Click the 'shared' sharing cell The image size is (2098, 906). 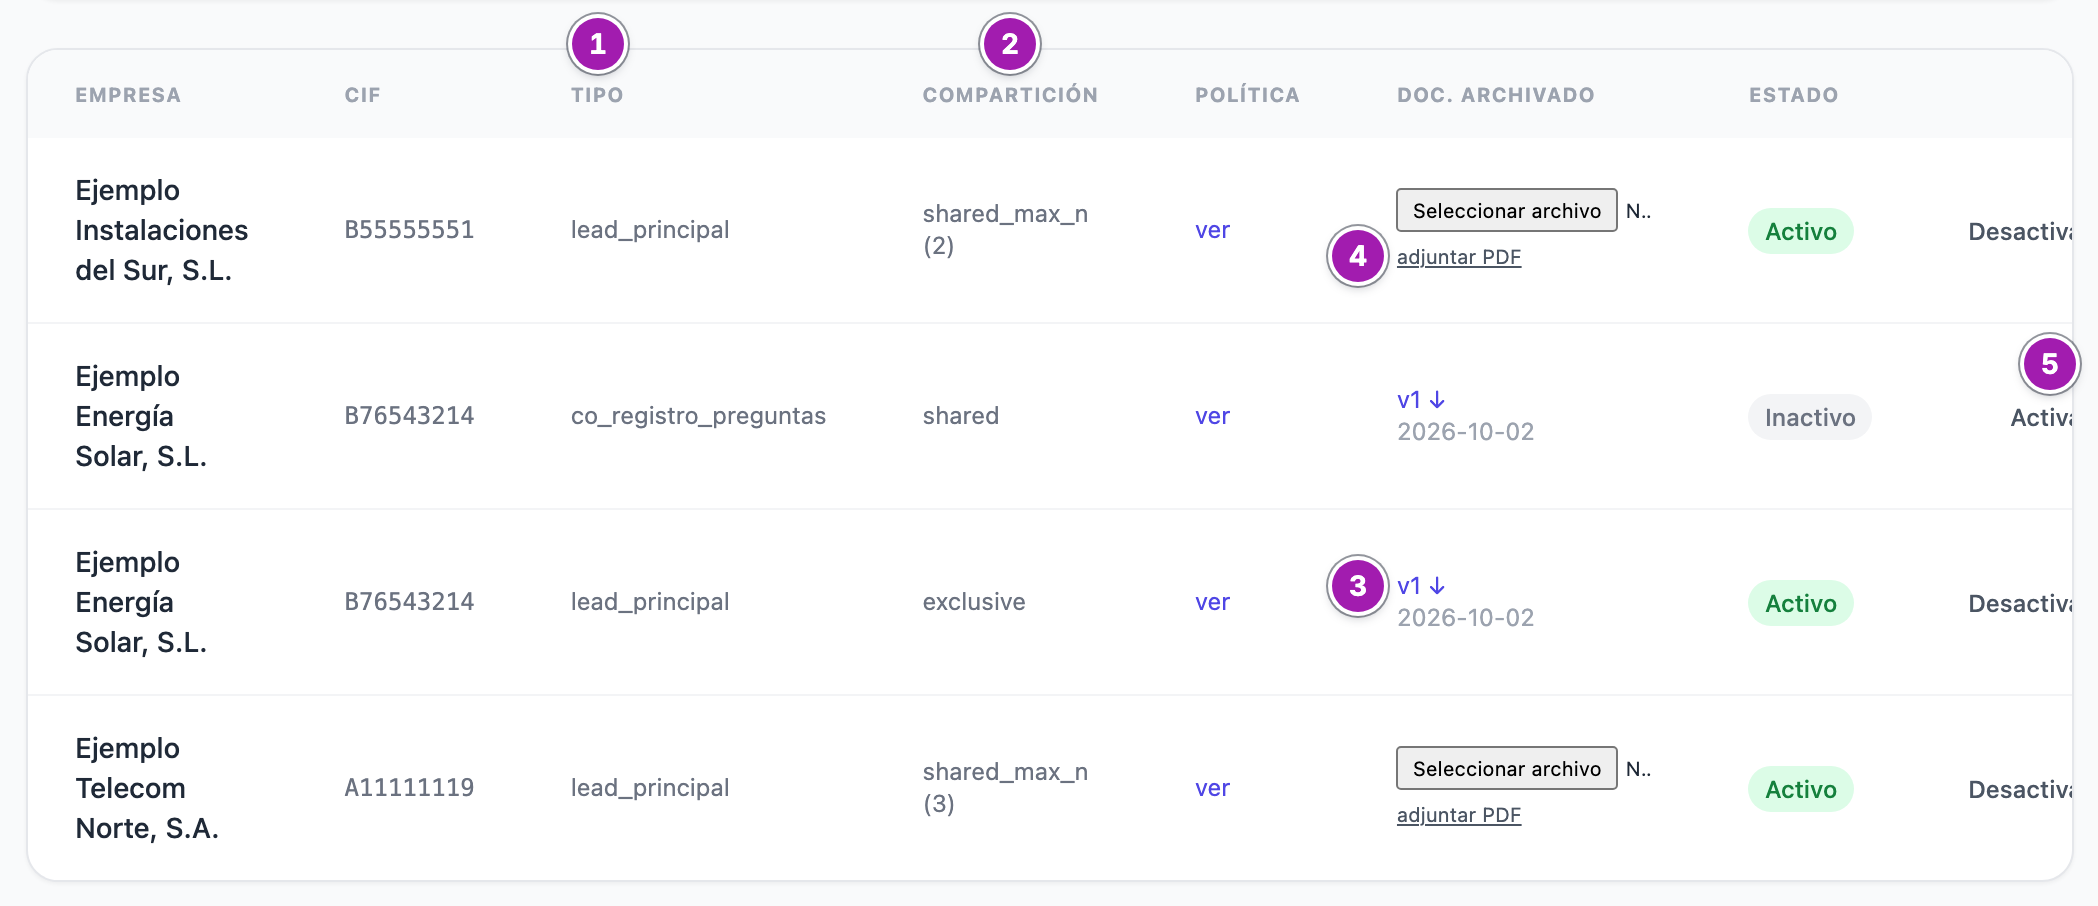[x=961, y=416]
